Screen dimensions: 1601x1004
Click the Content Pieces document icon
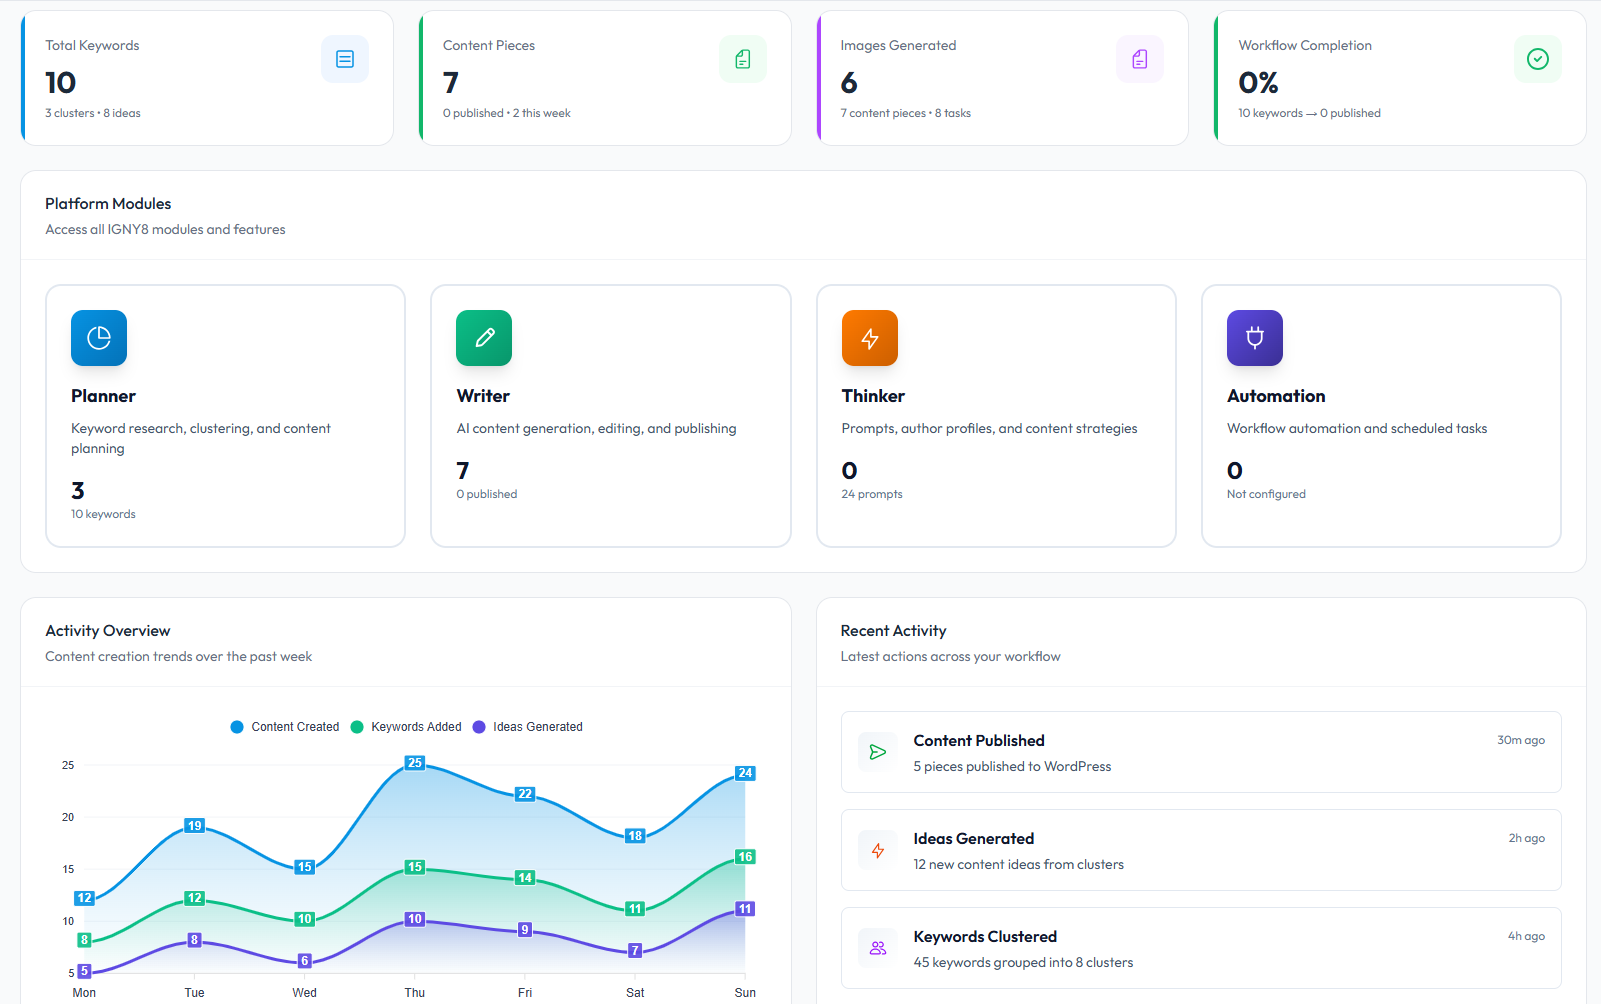(x=743, y=59)
